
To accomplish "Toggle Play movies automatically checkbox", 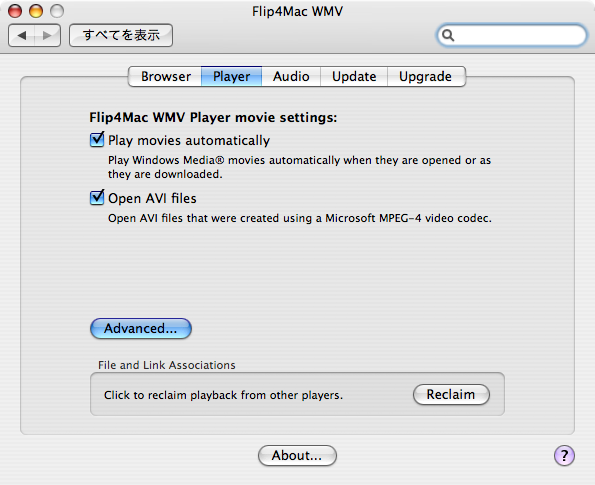I will [x=97, y=140].
